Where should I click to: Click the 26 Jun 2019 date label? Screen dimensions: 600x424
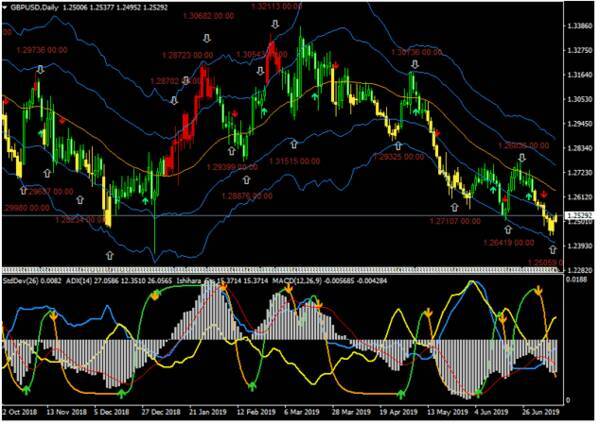pos(540,412)
